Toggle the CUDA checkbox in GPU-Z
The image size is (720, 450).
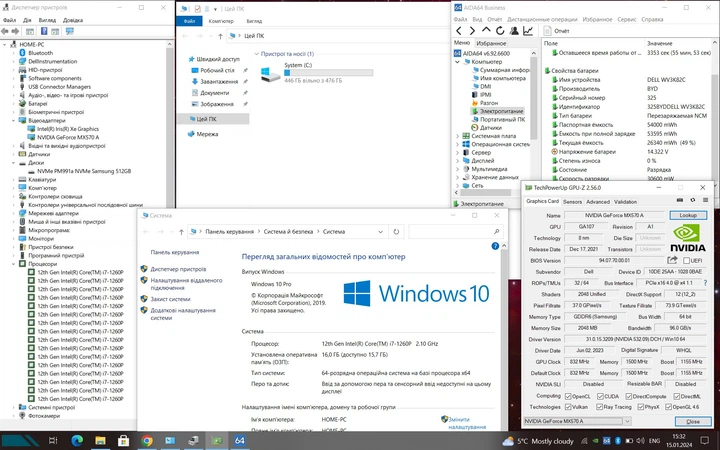point(600,396)
